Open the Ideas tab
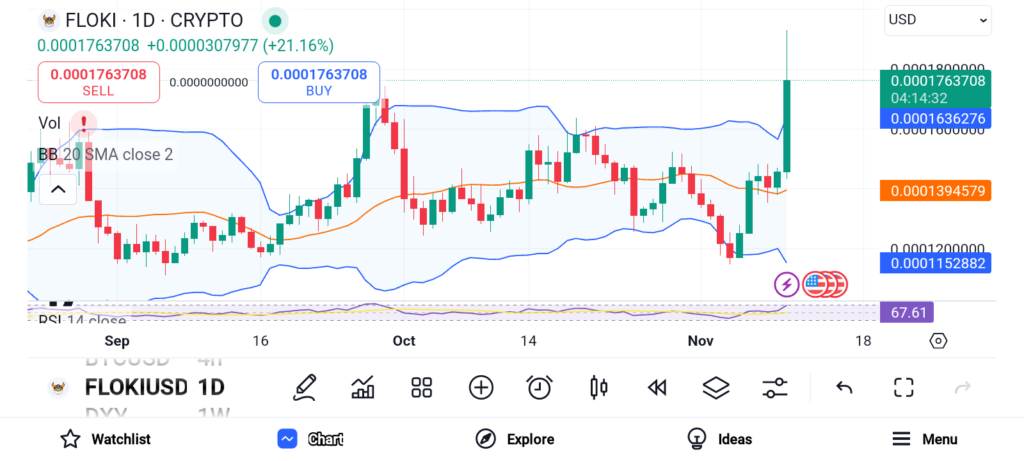The width and height of the screenshot is (1024, 461). click(719, 439)
